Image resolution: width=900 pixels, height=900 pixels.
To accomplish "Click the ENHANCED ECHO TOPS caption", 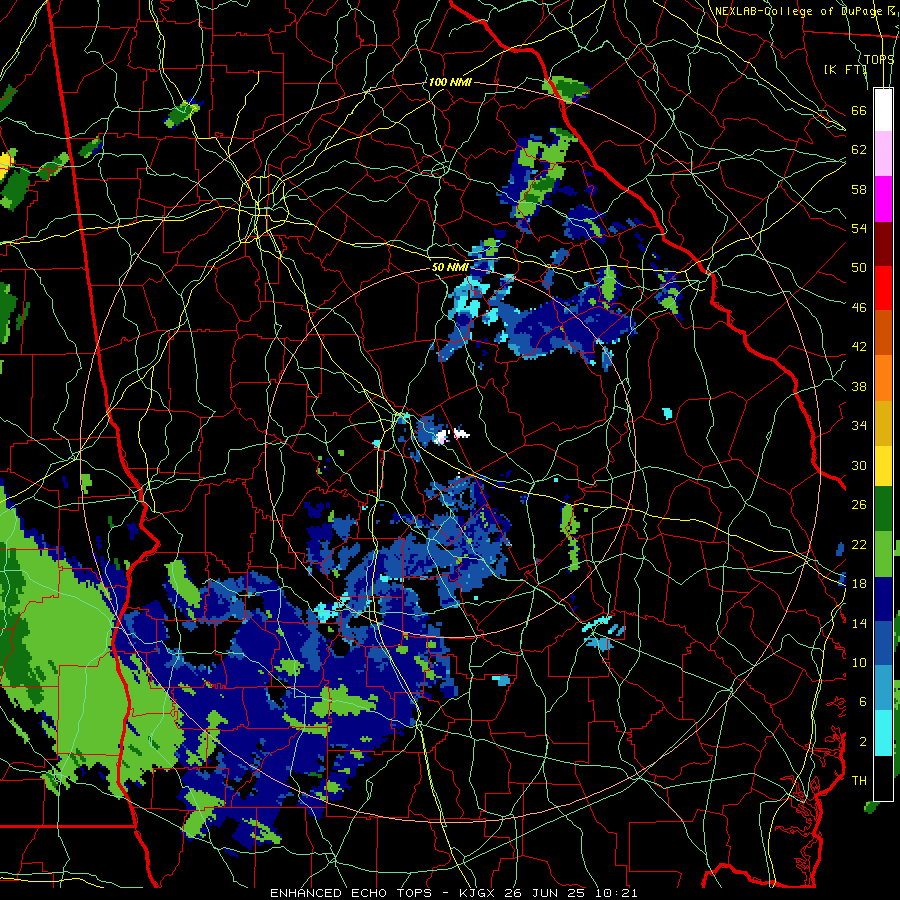I will (x=350, y=893).
